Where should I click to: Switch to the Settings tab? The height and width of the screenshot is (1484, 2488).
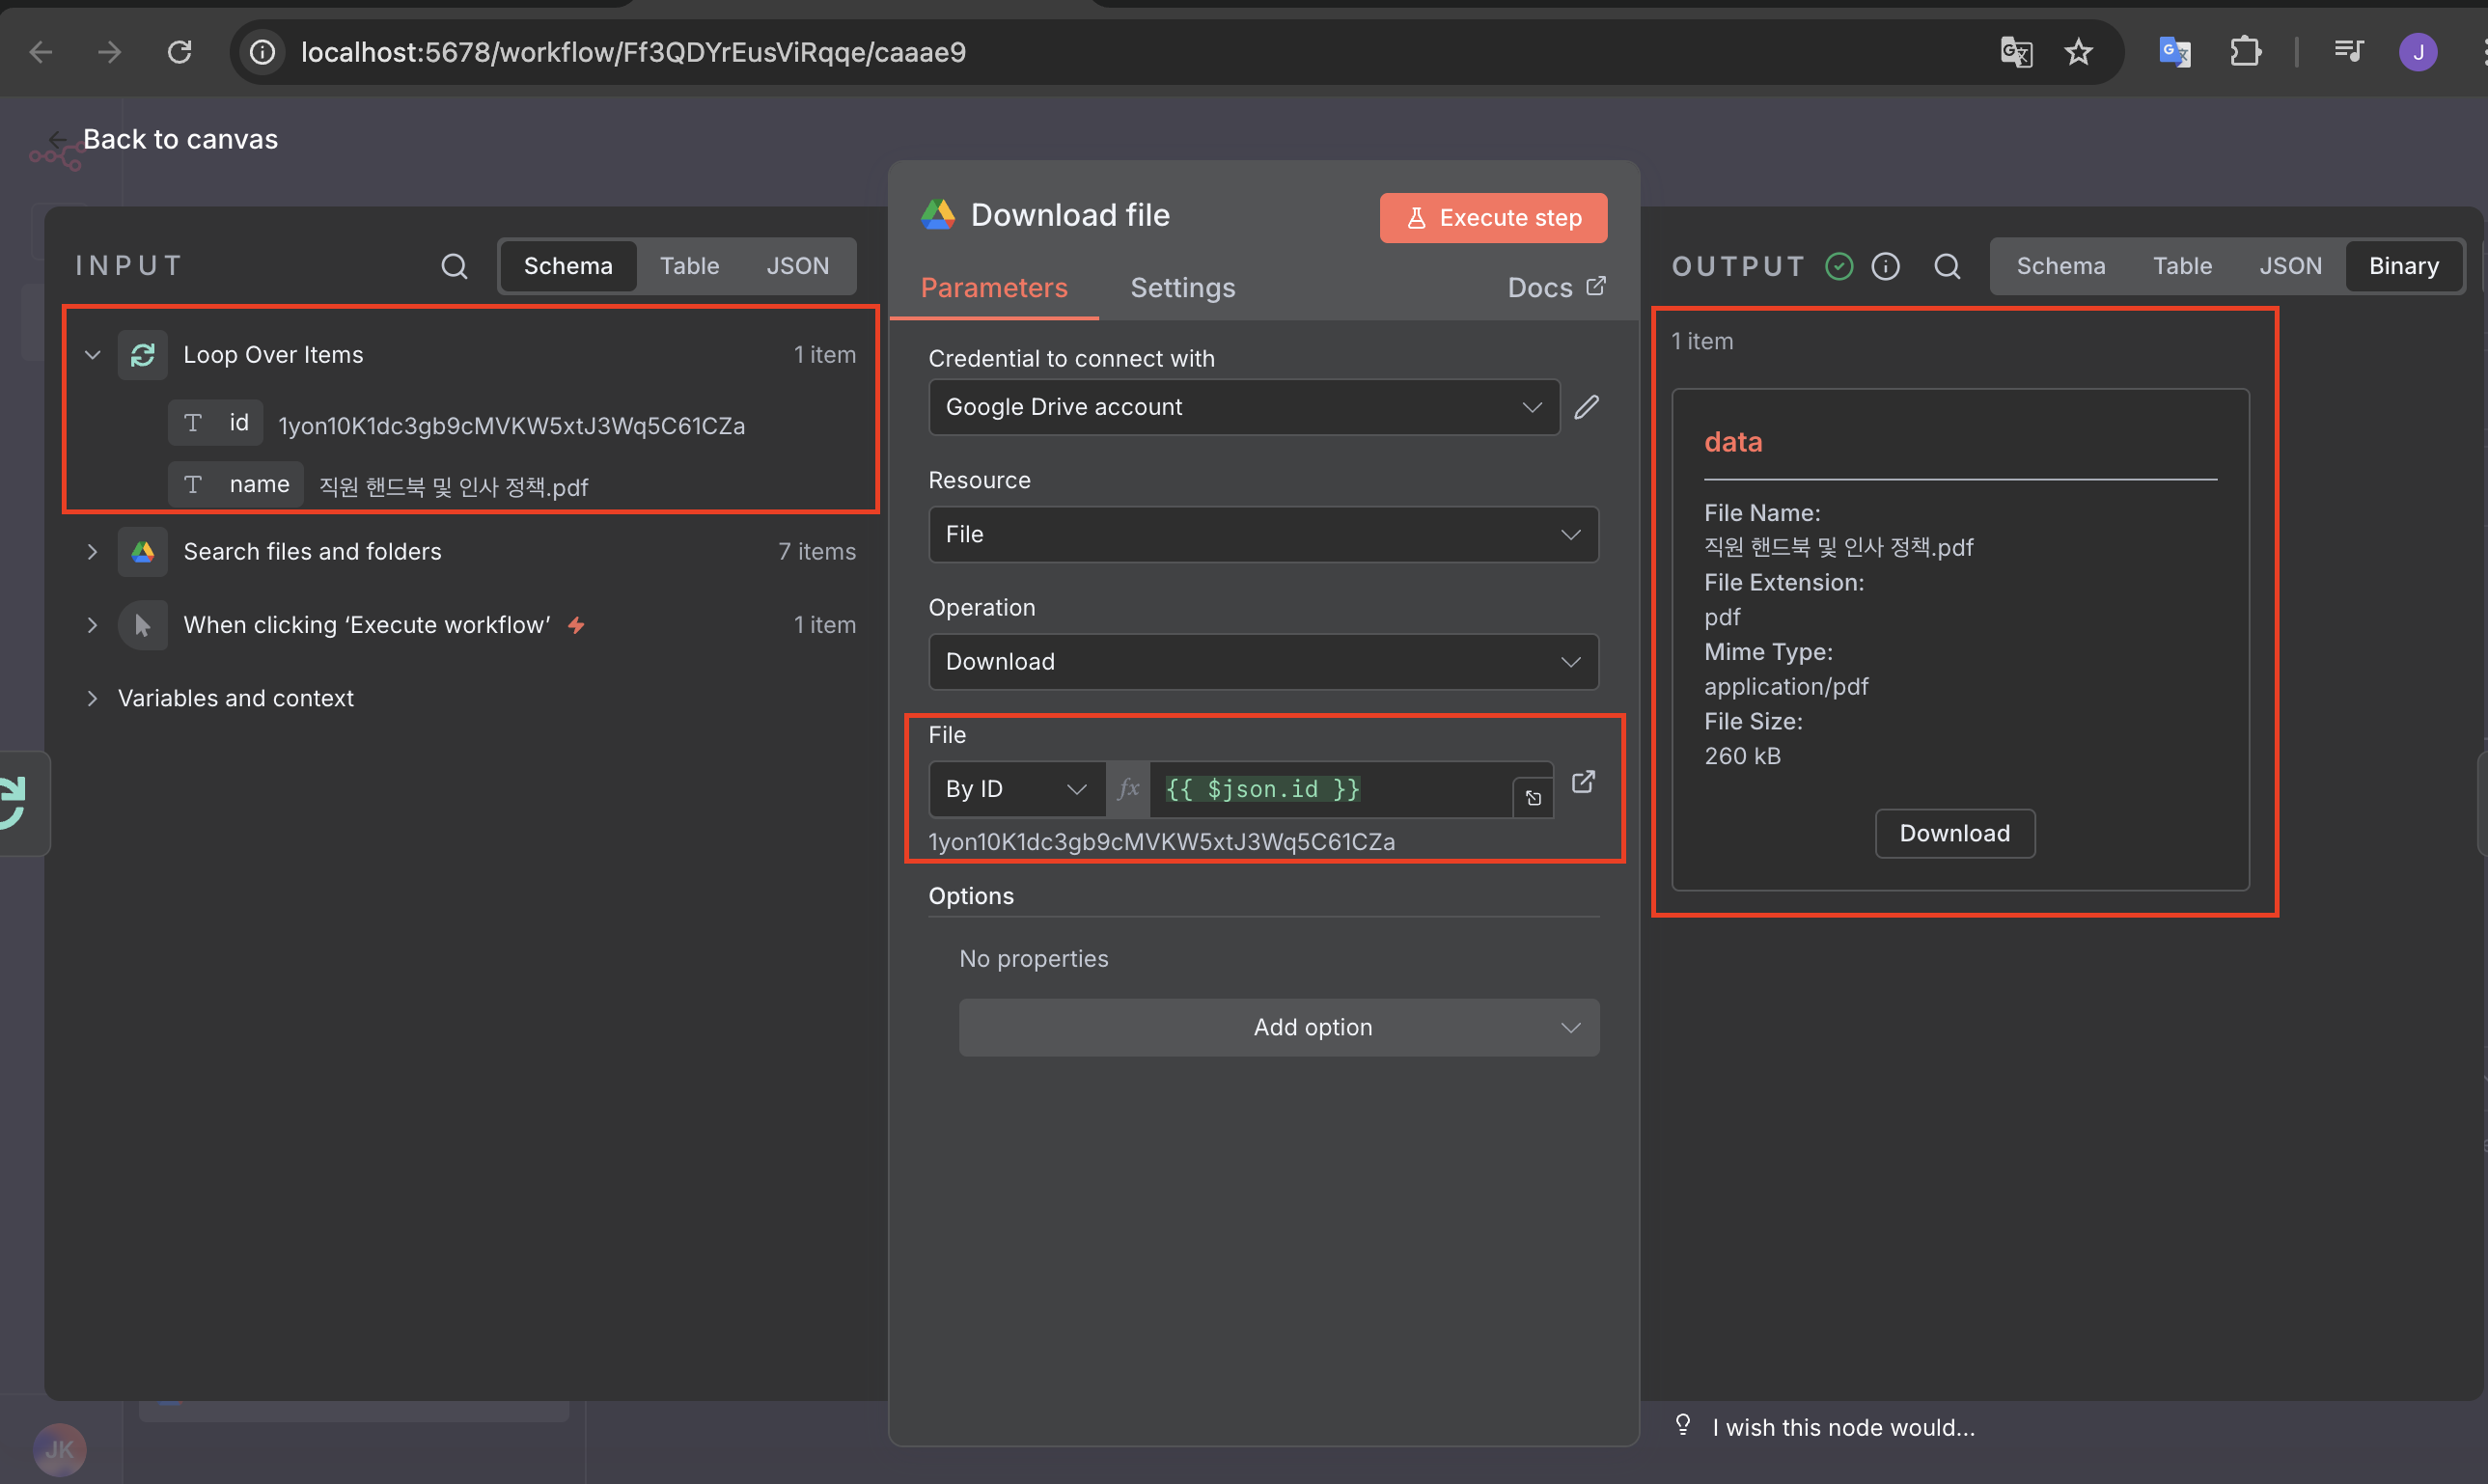[1182, 288]
